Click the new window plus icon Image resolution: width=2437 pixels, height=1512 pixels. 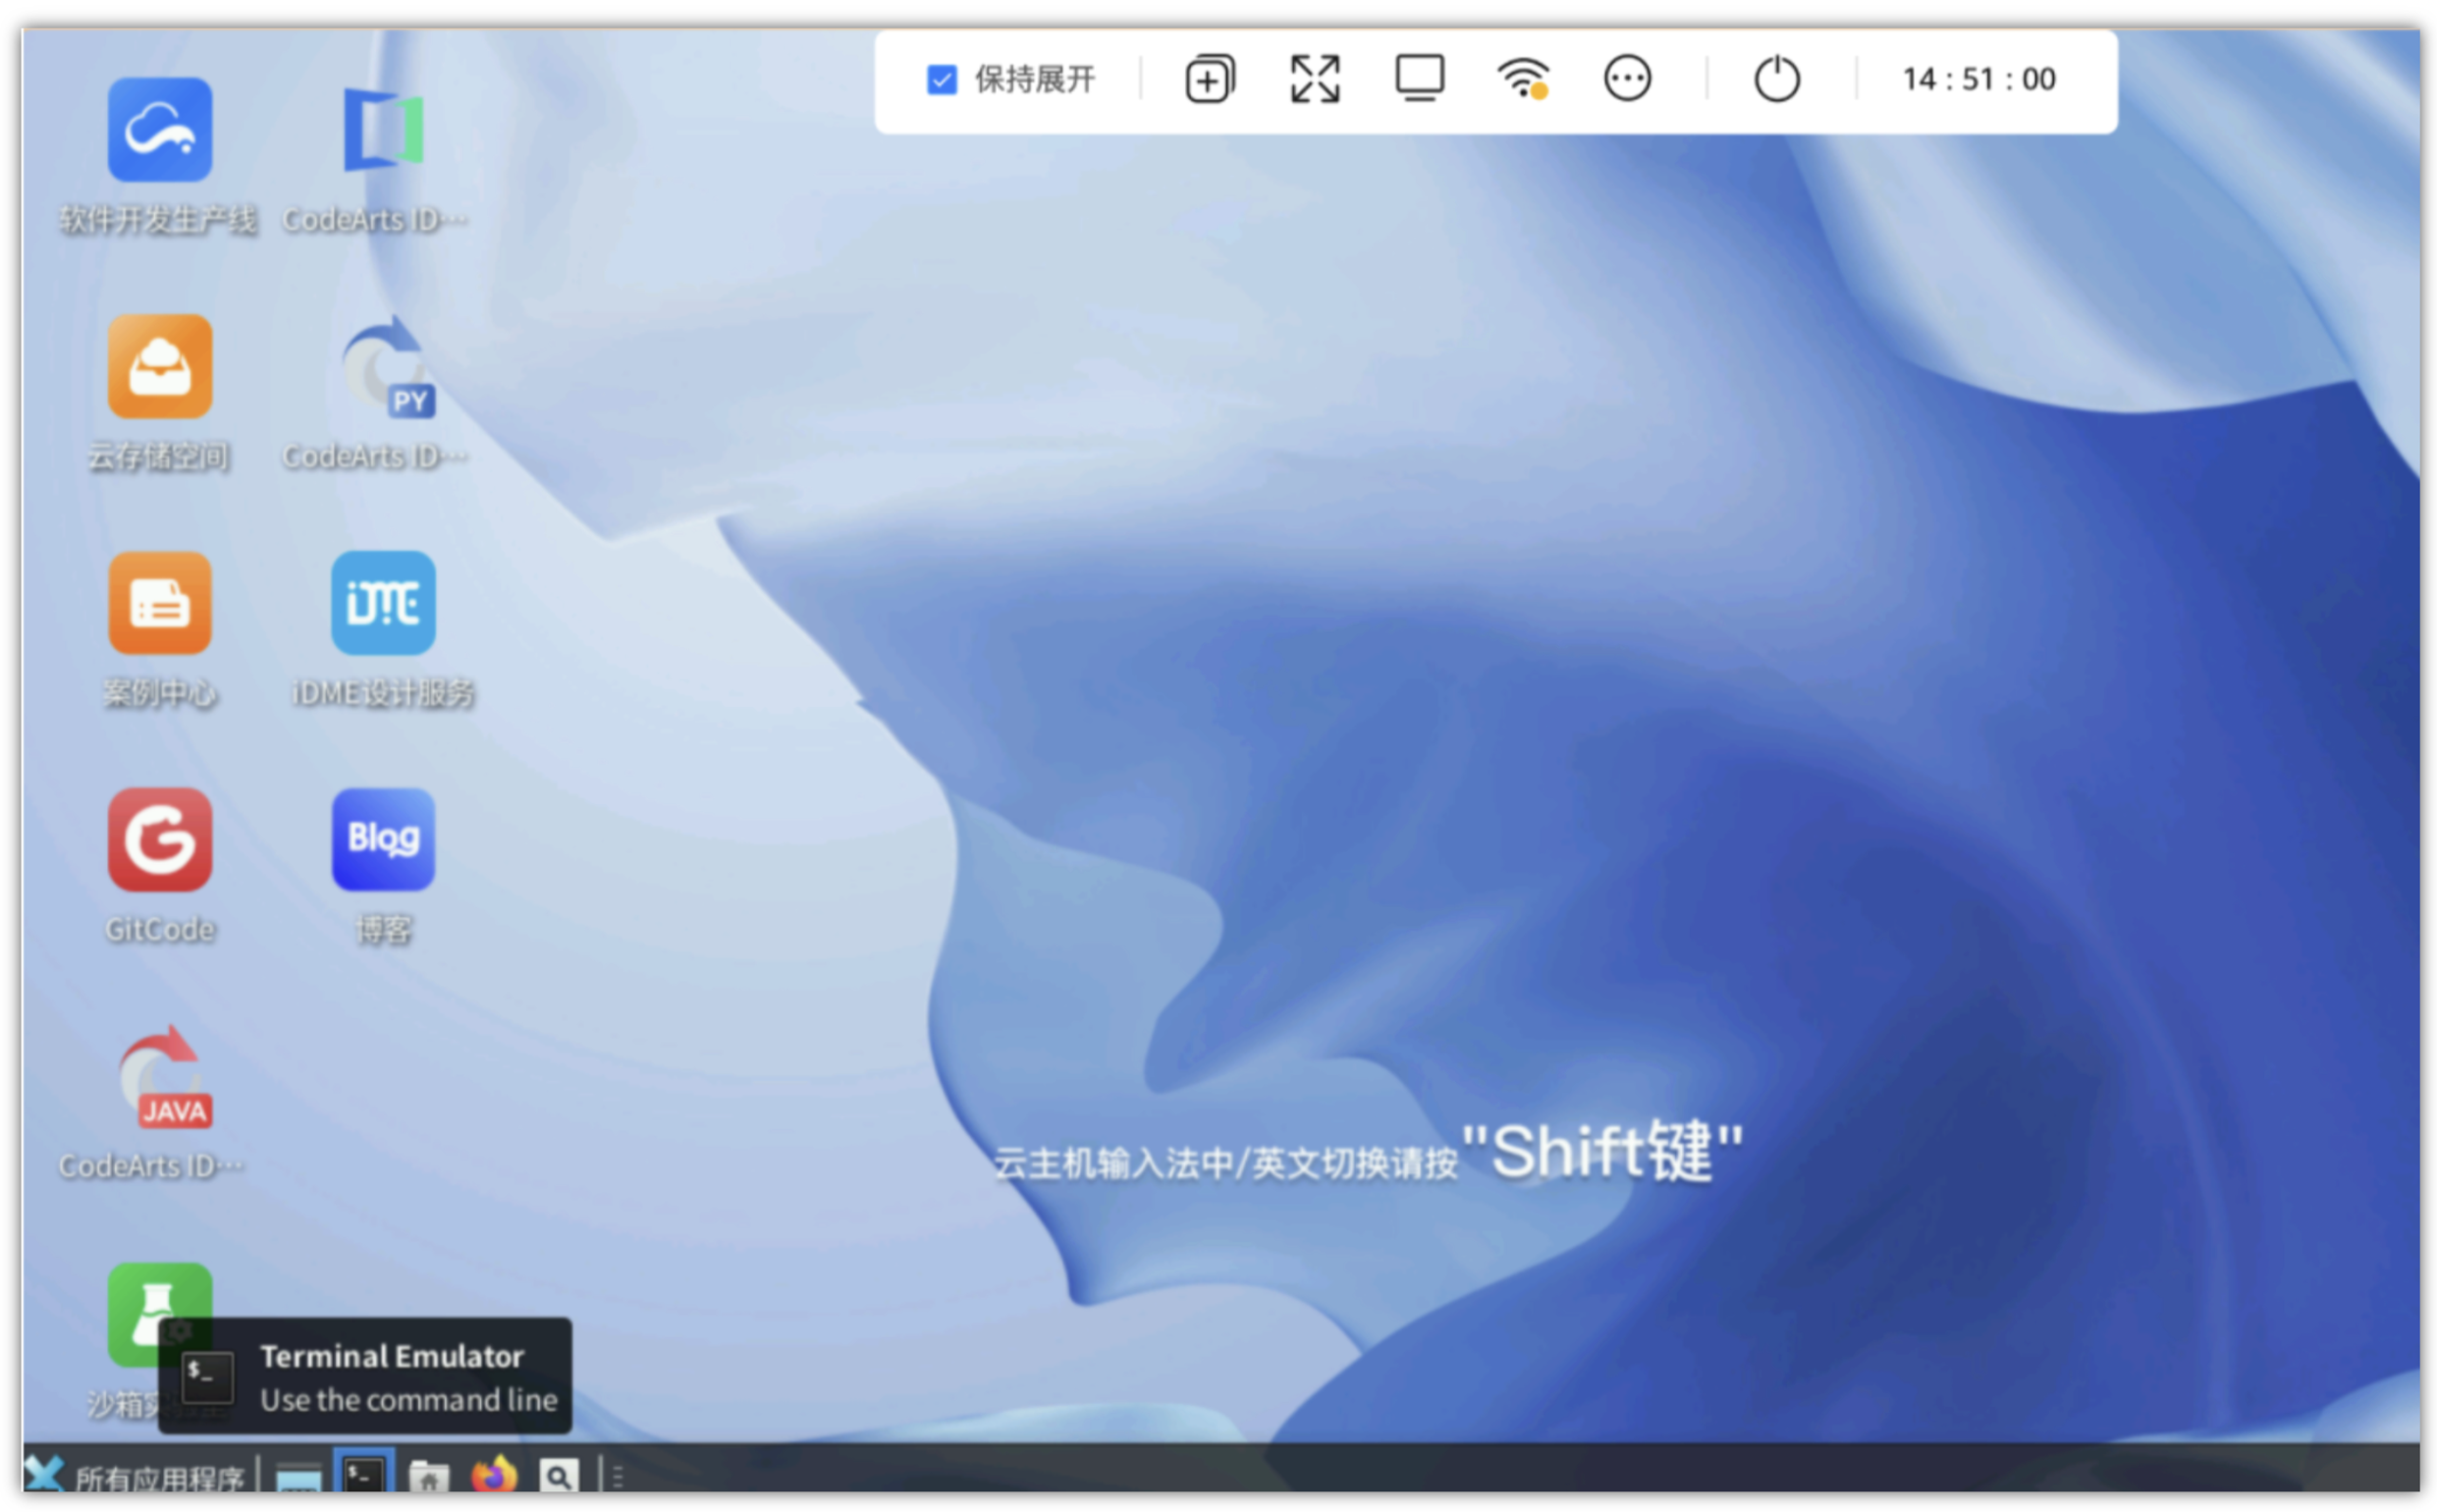(1209, 79)
